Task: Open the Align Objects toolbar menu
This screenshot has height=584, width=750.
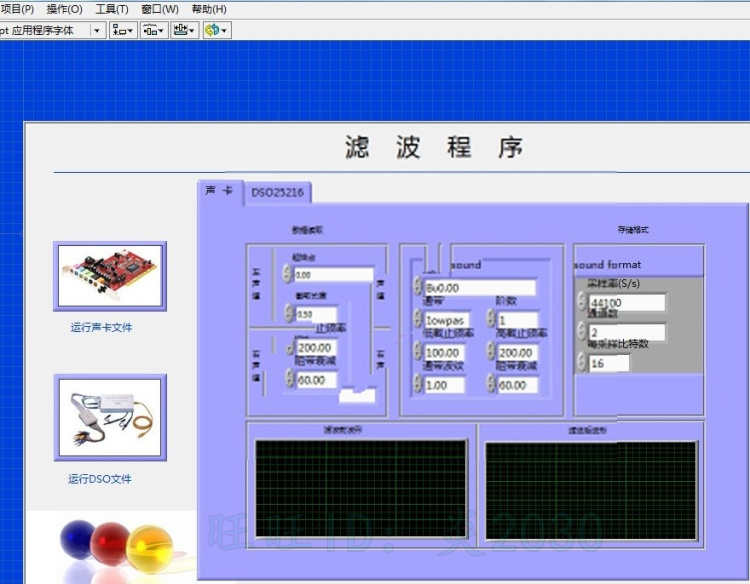Action: 123,31
